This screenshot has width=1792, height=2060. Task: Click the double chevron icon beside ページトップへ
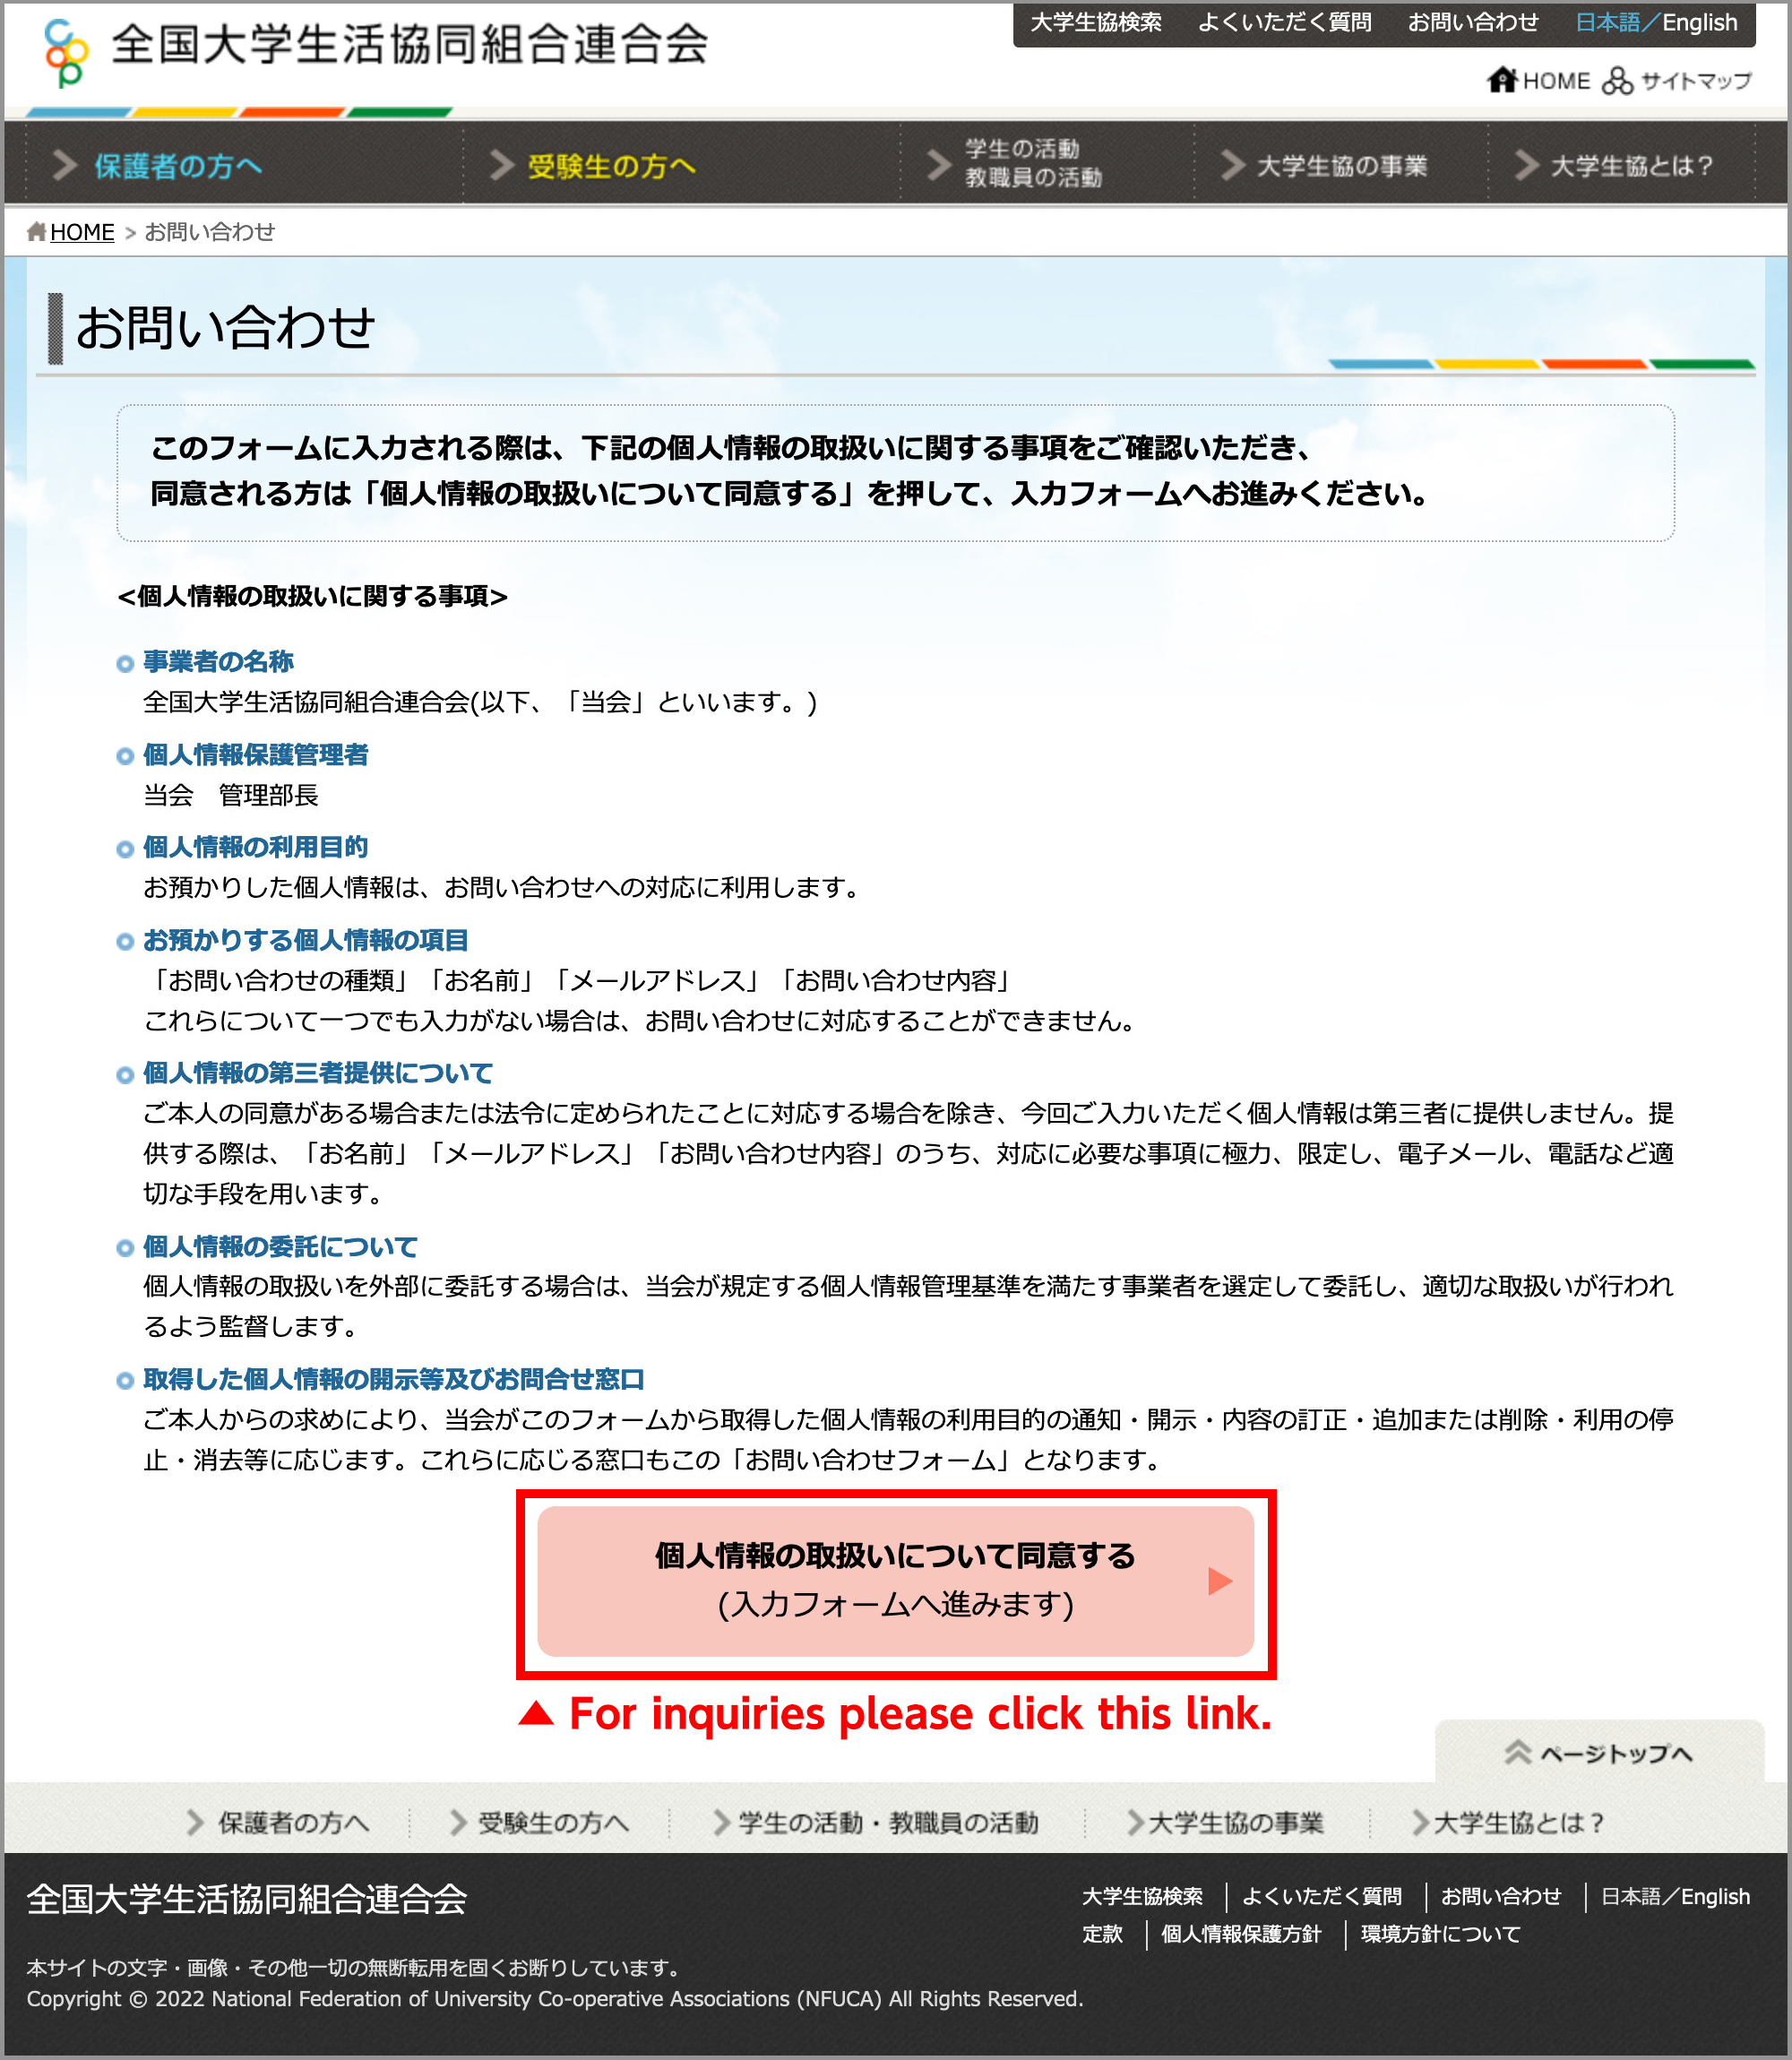pyautogui.click(x=1518, y=1753)
